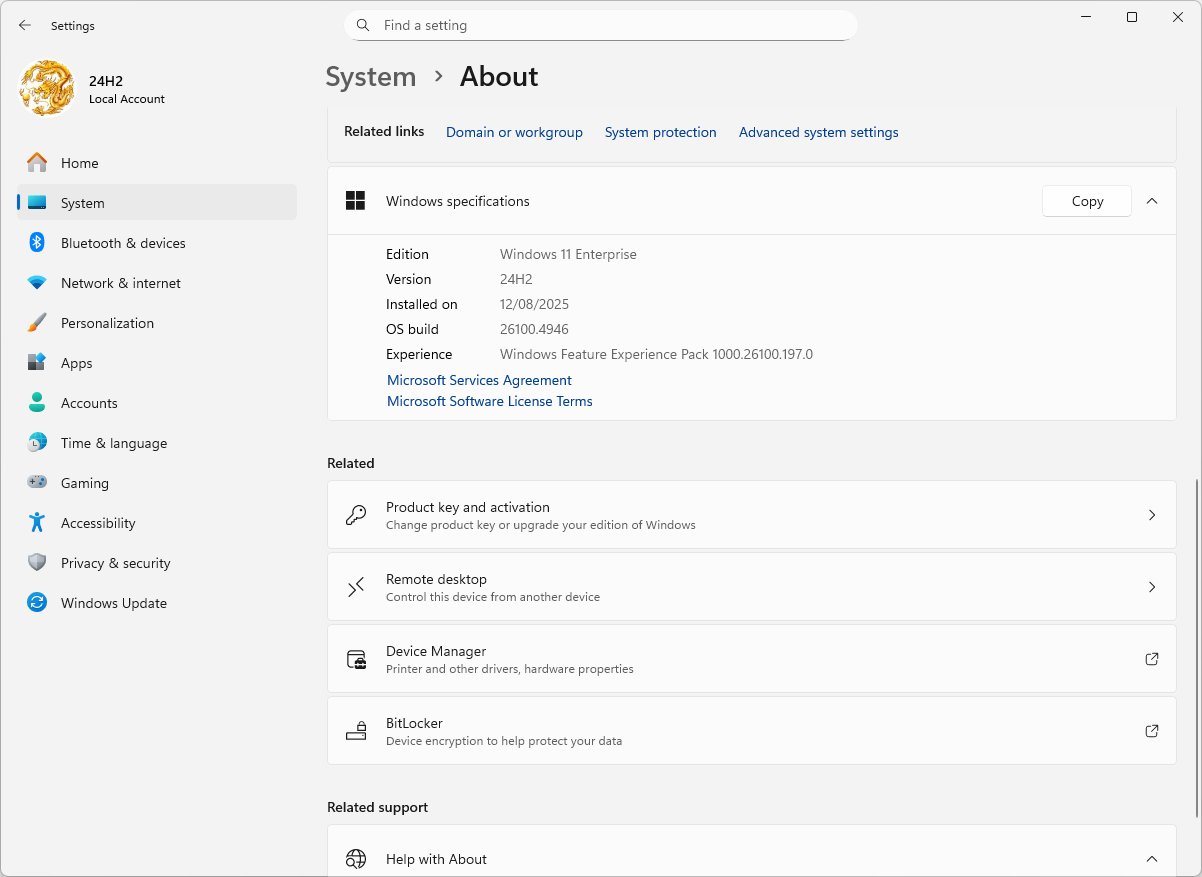
Task: Click the back arrow icon
Action: click(25, 25)
